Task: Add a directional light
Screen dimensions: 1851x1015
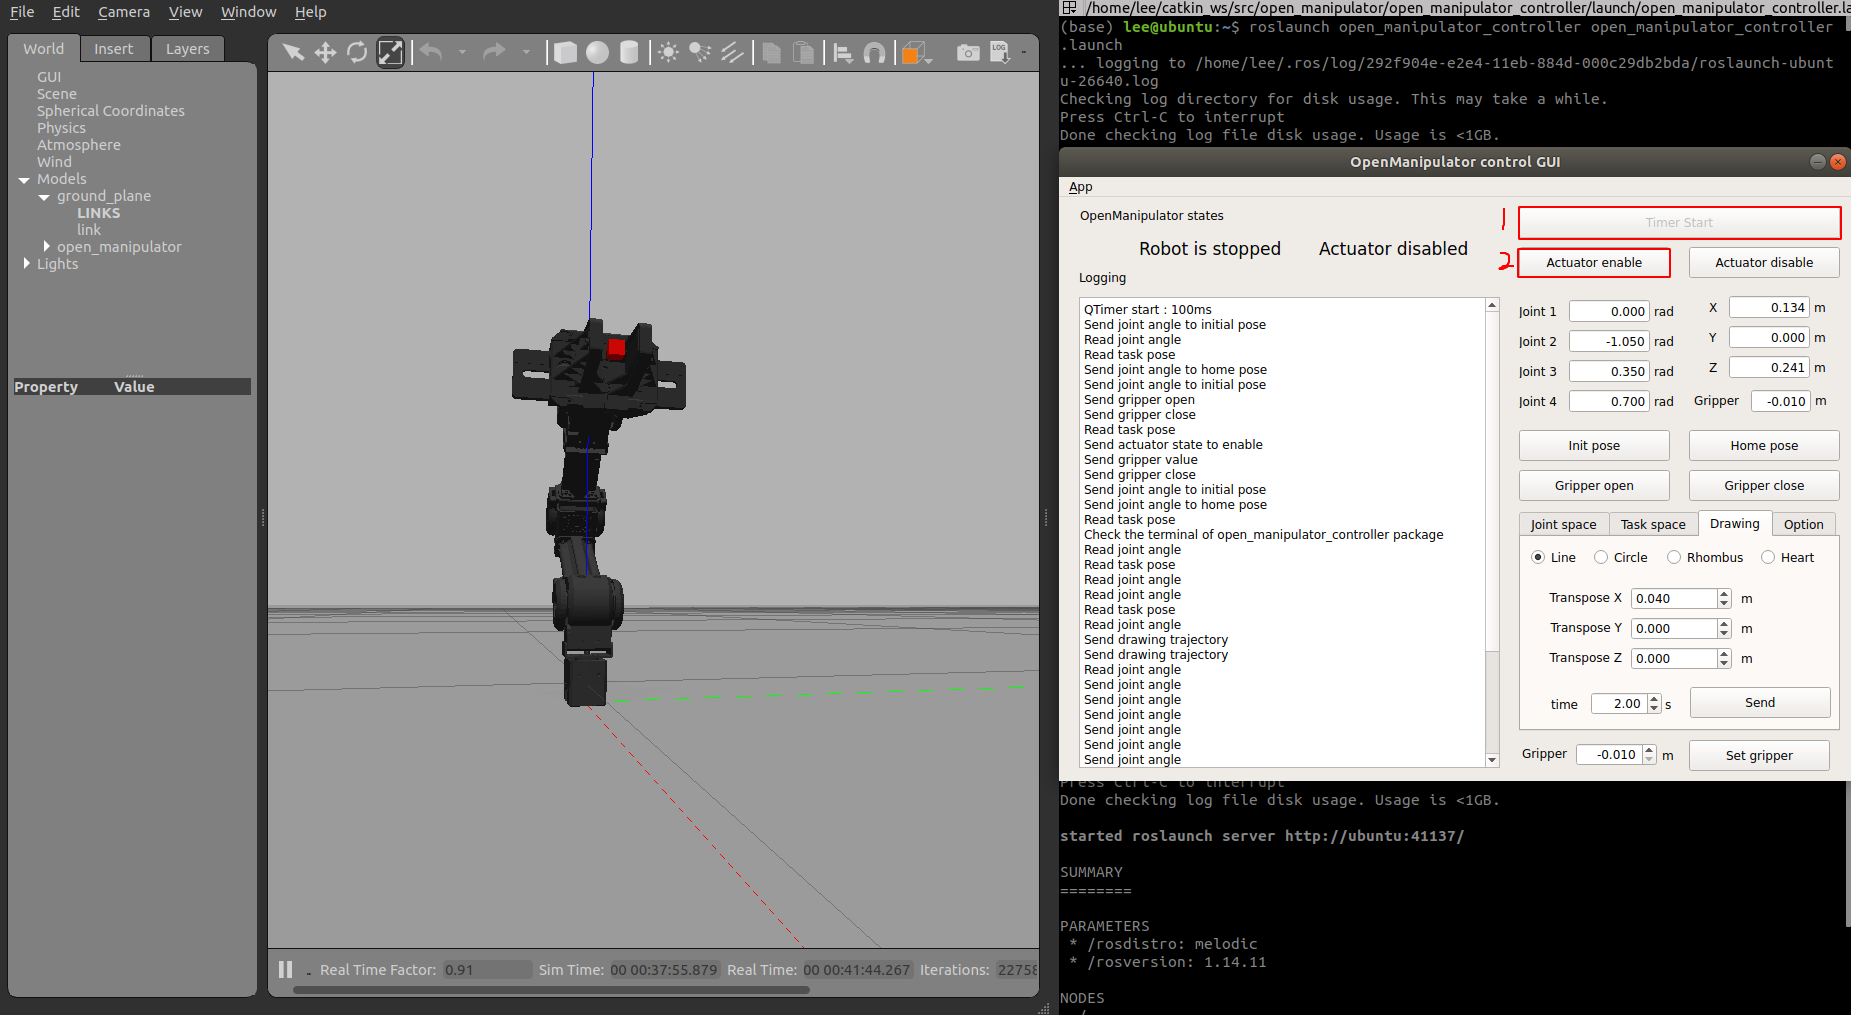Action: click(x=732, y=52)
